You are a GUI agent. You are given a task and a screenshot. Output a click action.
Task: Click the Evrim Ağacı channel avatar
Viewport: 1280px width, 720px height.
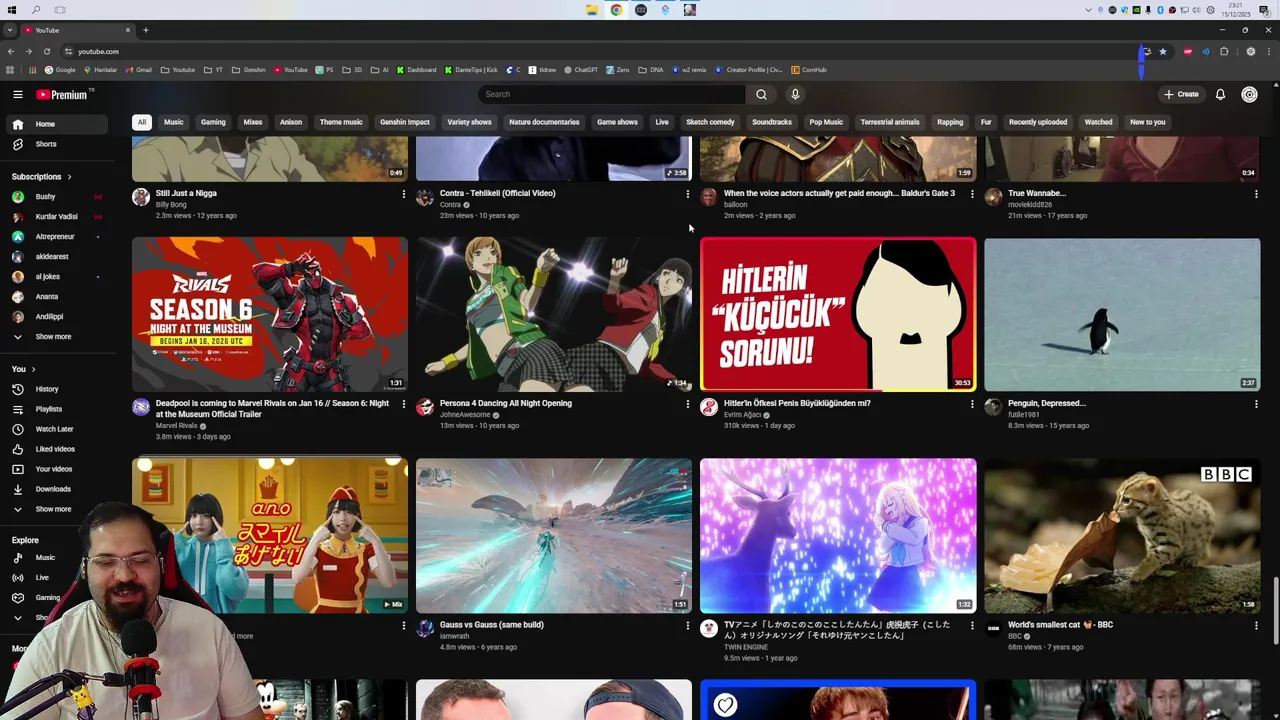click(x=709, y=407)
